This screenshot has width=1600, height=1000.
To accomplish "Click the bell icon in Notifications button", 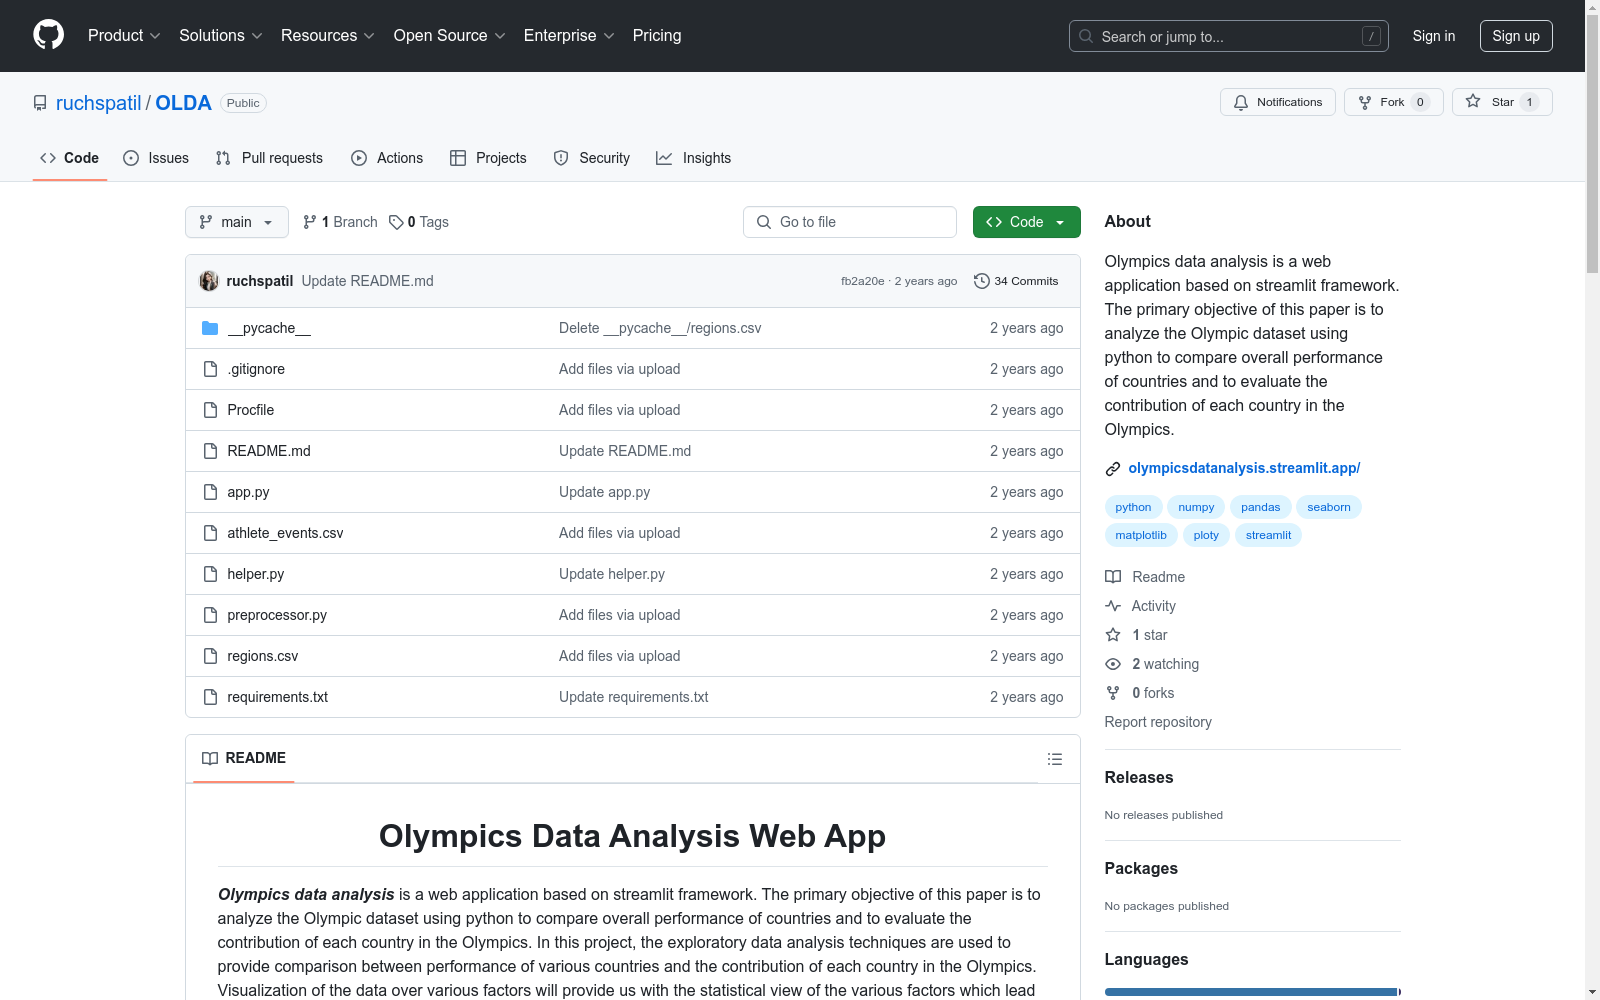I will pyautogui.click(x=1241, y=102).
